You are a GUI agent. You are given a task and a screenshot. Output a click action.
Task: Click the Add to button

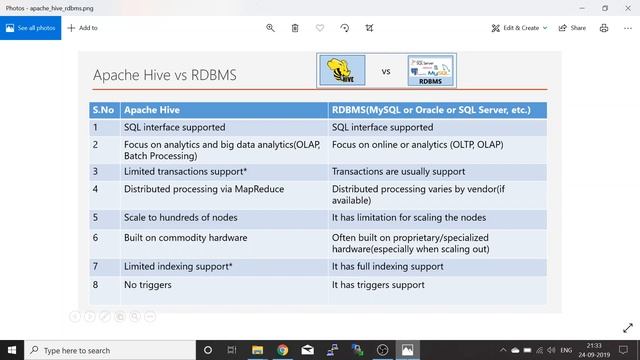click(82, 28)
